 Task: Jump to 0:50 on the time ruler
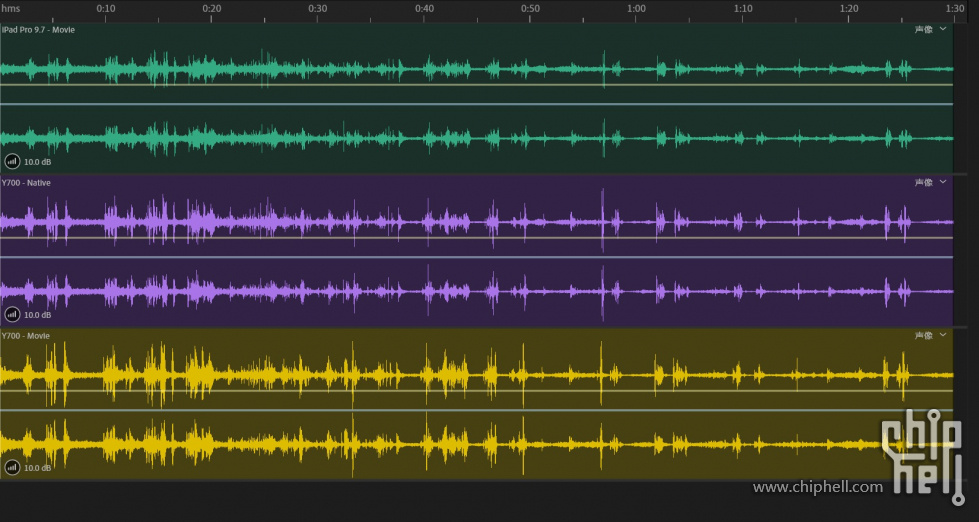pos(531,9)
